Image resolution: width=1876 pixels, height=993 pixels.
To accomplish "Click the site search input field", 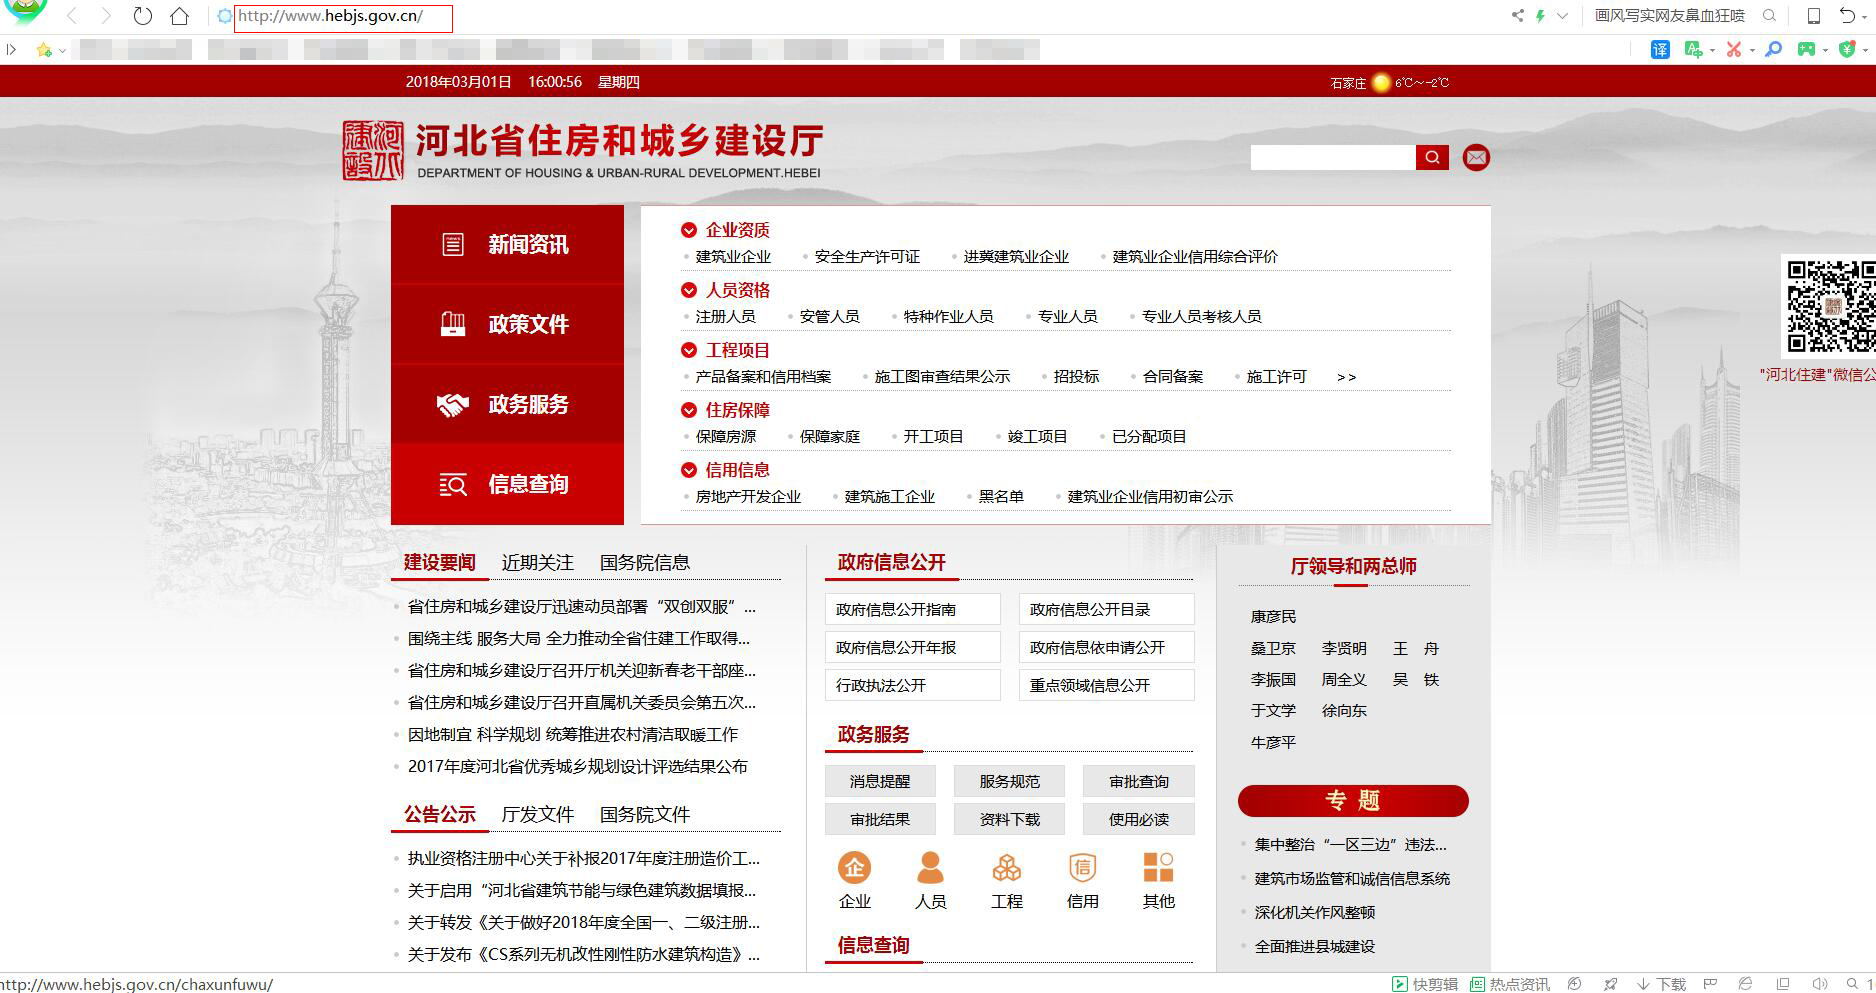I will [1332, 157].
